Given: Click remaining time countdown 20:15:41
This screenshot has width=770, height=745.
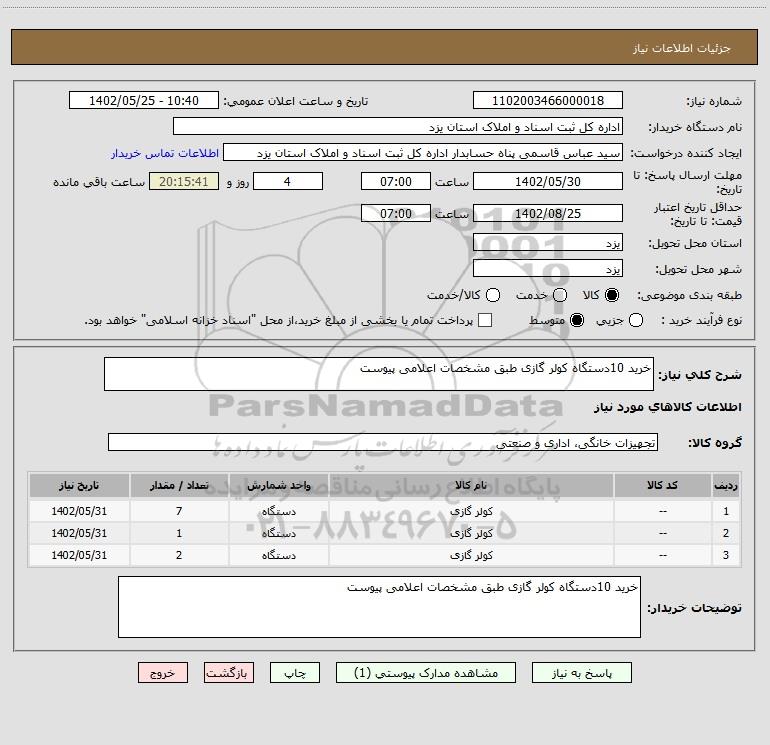Looking at the screenshot, I should (x=184, y=181).
